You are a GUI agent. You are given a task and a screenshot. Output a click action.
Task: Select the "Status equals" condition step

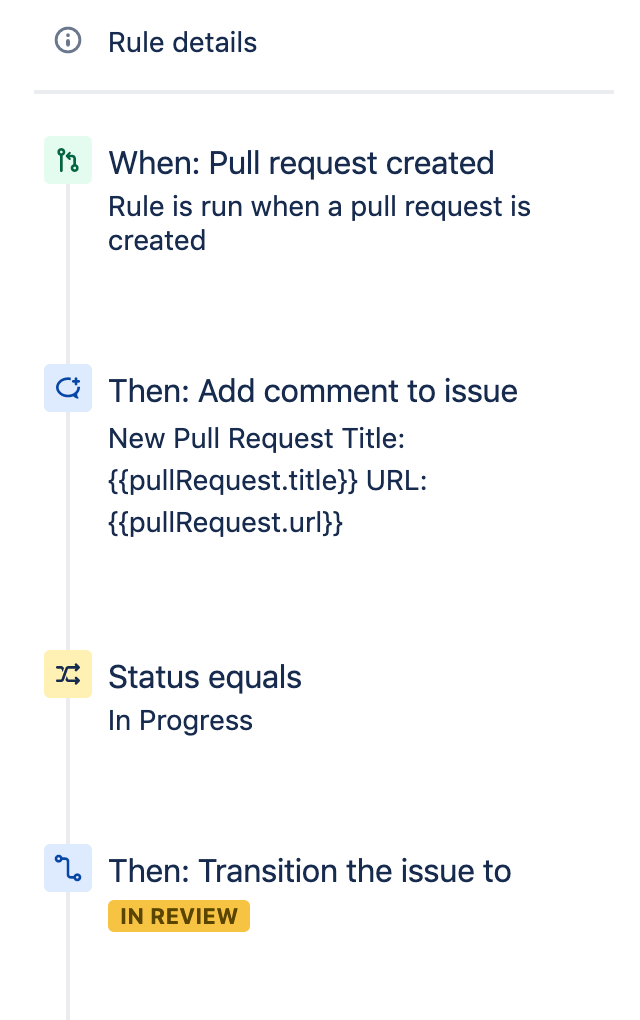tap(204, 677)
